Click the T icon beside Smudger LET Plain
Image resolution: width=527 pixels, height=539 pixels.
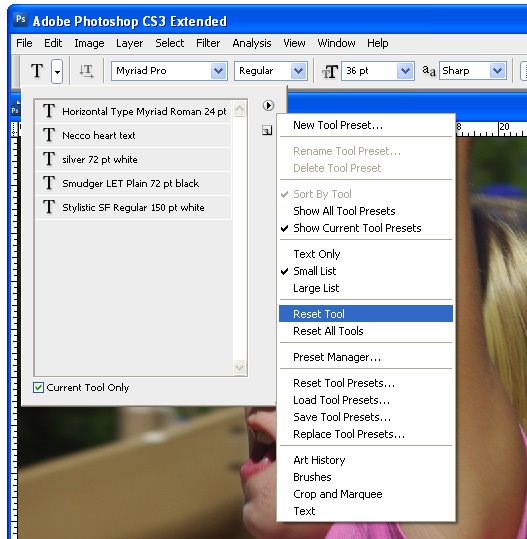click(49, 183)
